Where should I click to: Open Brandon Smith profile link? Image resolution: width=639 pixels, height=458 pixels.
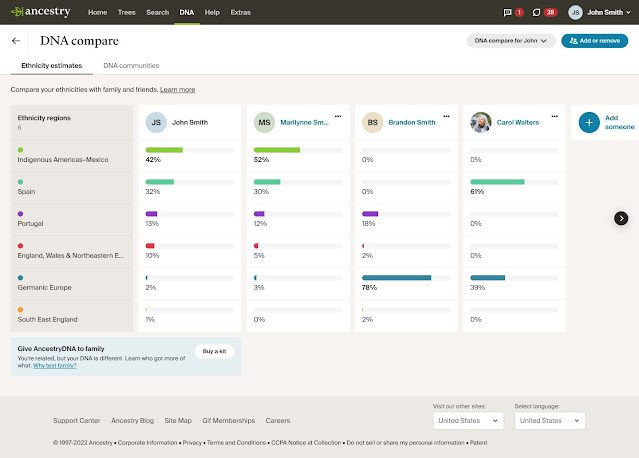[412, 122]
